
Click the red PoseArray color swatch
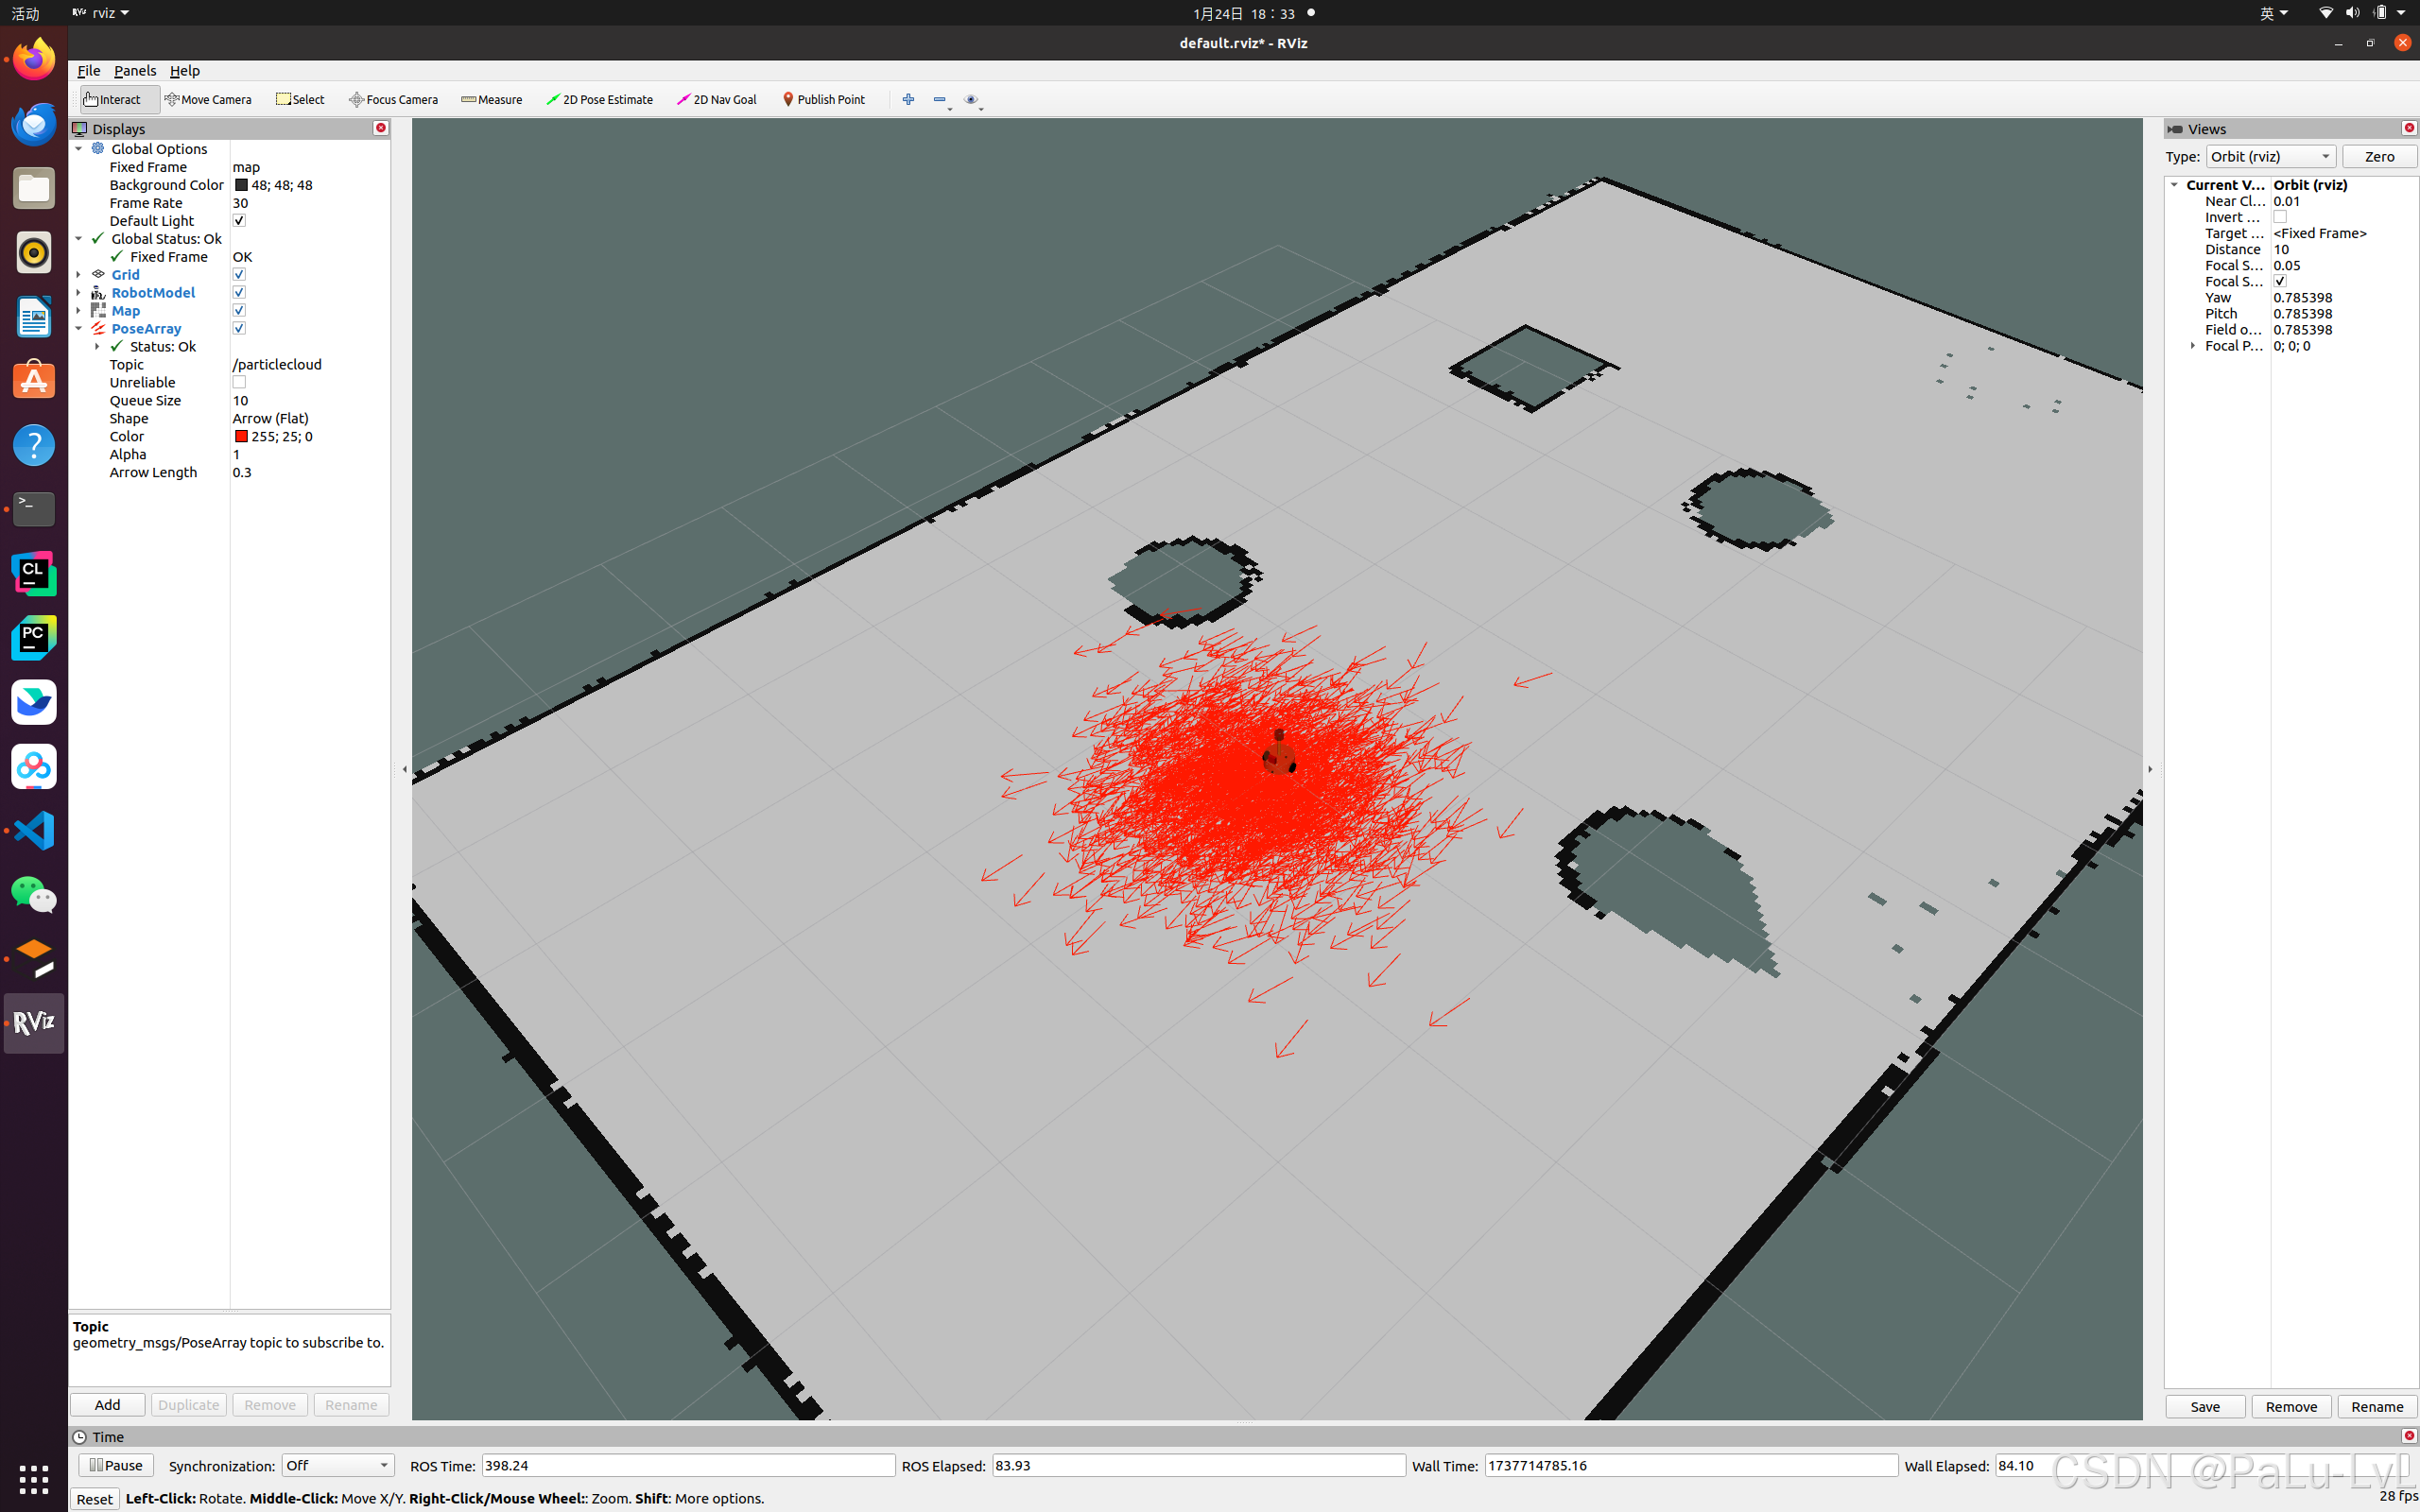click(x=241, y=436)
